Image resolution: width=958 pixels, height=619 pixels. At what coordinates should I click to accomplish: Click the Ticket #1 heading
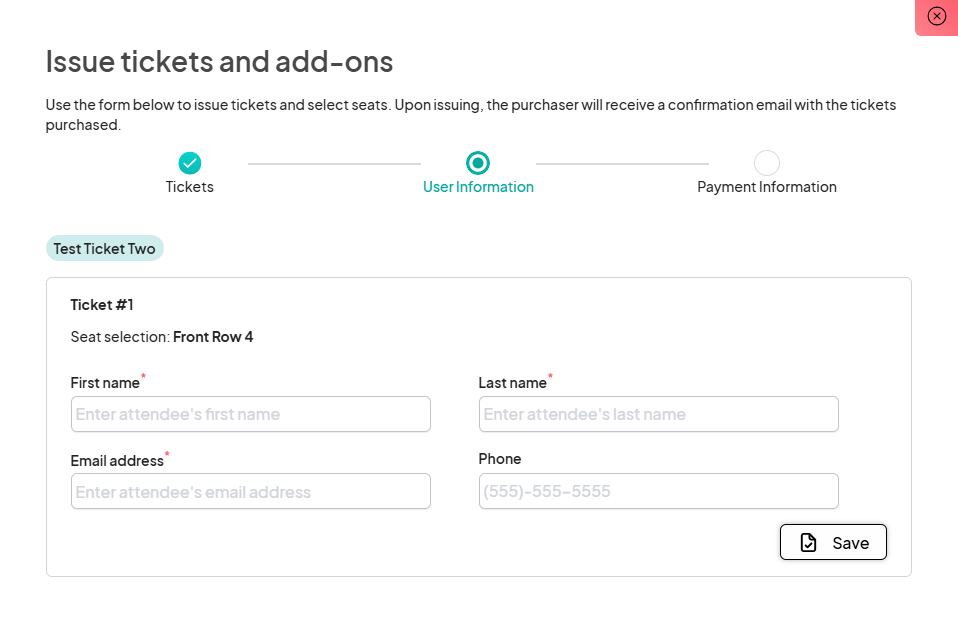(x=102, y=304)
